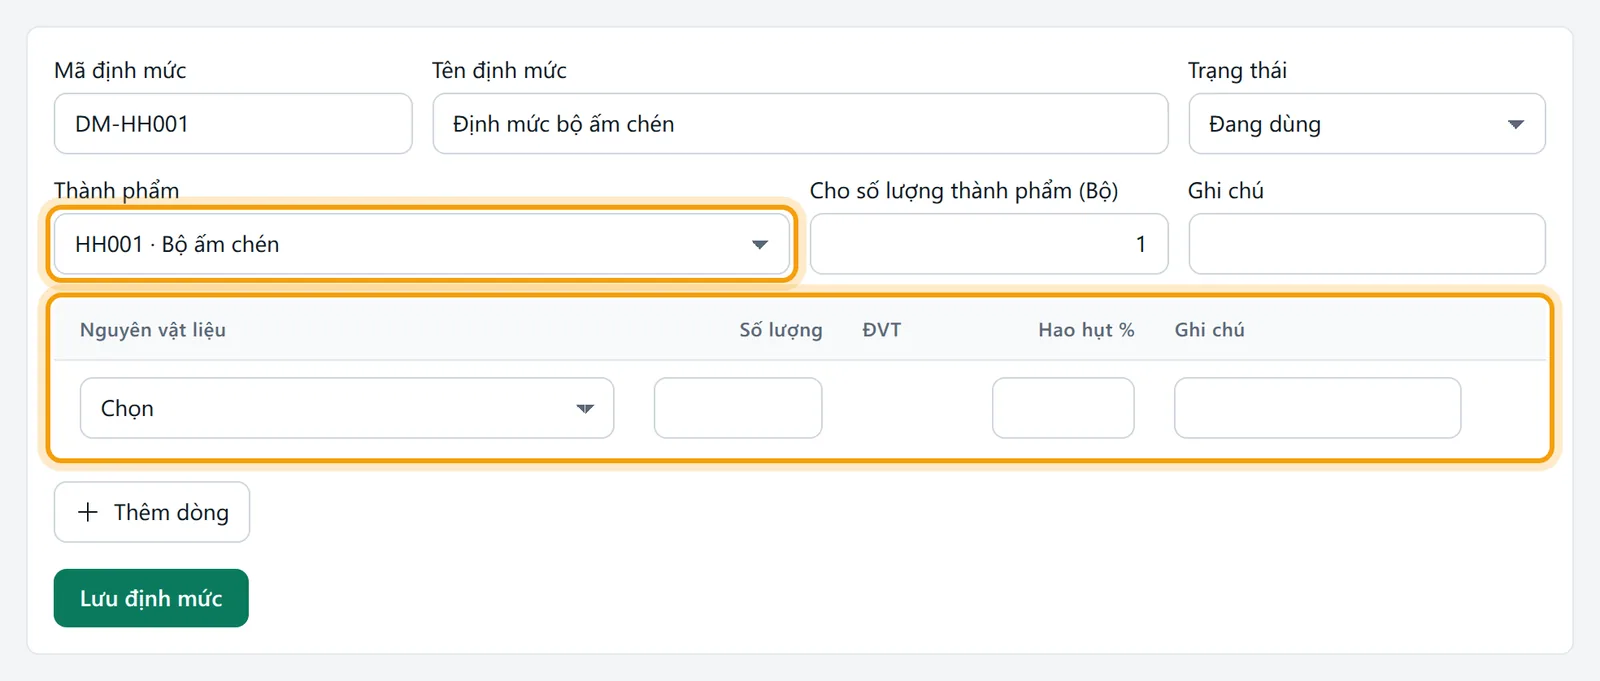This screenshot has height=681, width=1600.
Task: Click the Thêm dòng button
Action: [152, 512]
